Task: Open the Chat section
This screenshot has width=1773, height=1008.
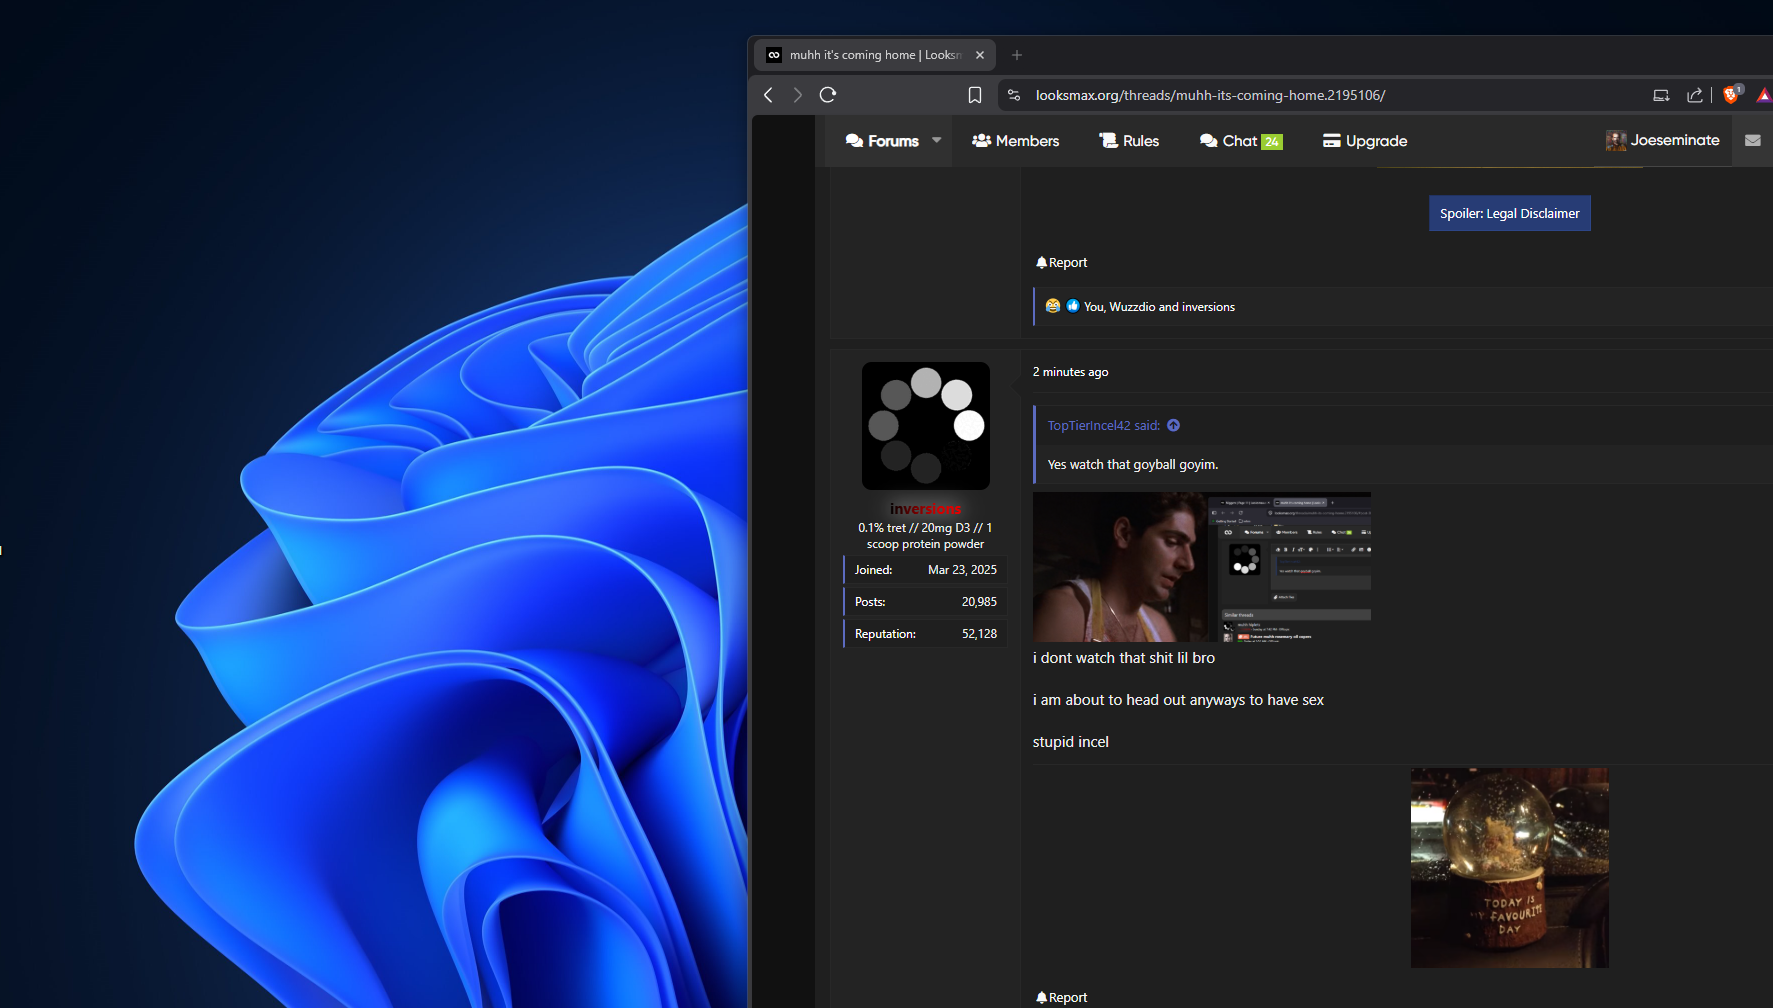Action: pyautogui.click(x=1241, y=141)
